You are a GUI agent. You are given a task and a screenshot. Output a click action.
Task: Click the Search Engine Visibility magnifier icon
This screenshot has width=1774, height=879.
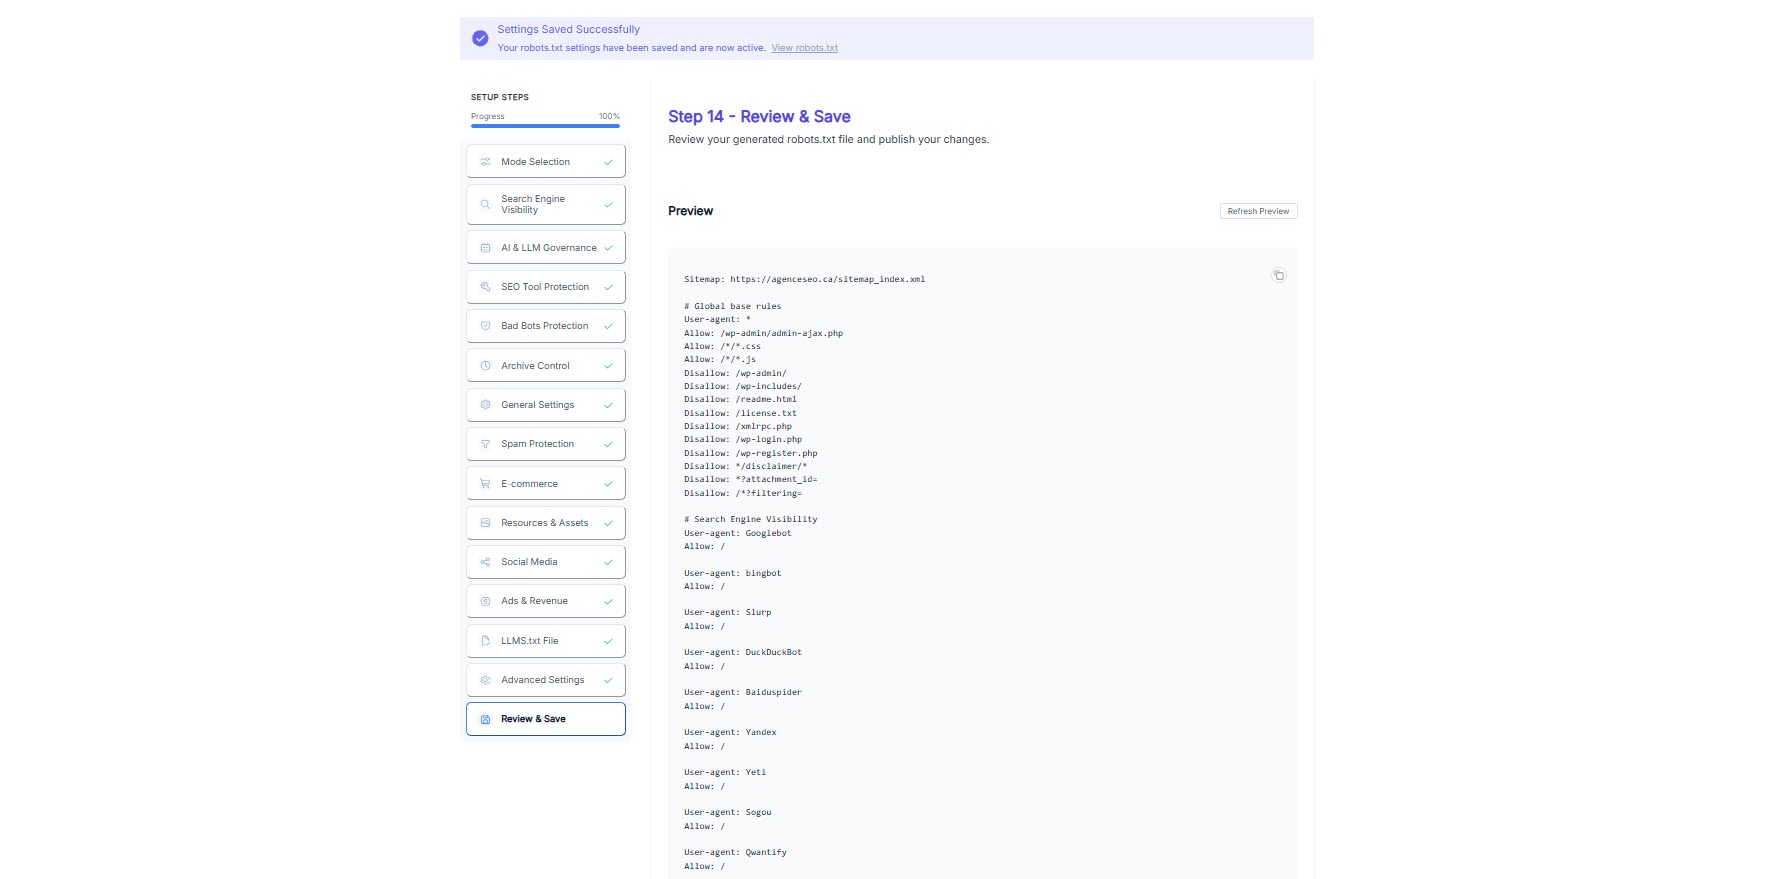pyautogui.click(x=485, y=204)
